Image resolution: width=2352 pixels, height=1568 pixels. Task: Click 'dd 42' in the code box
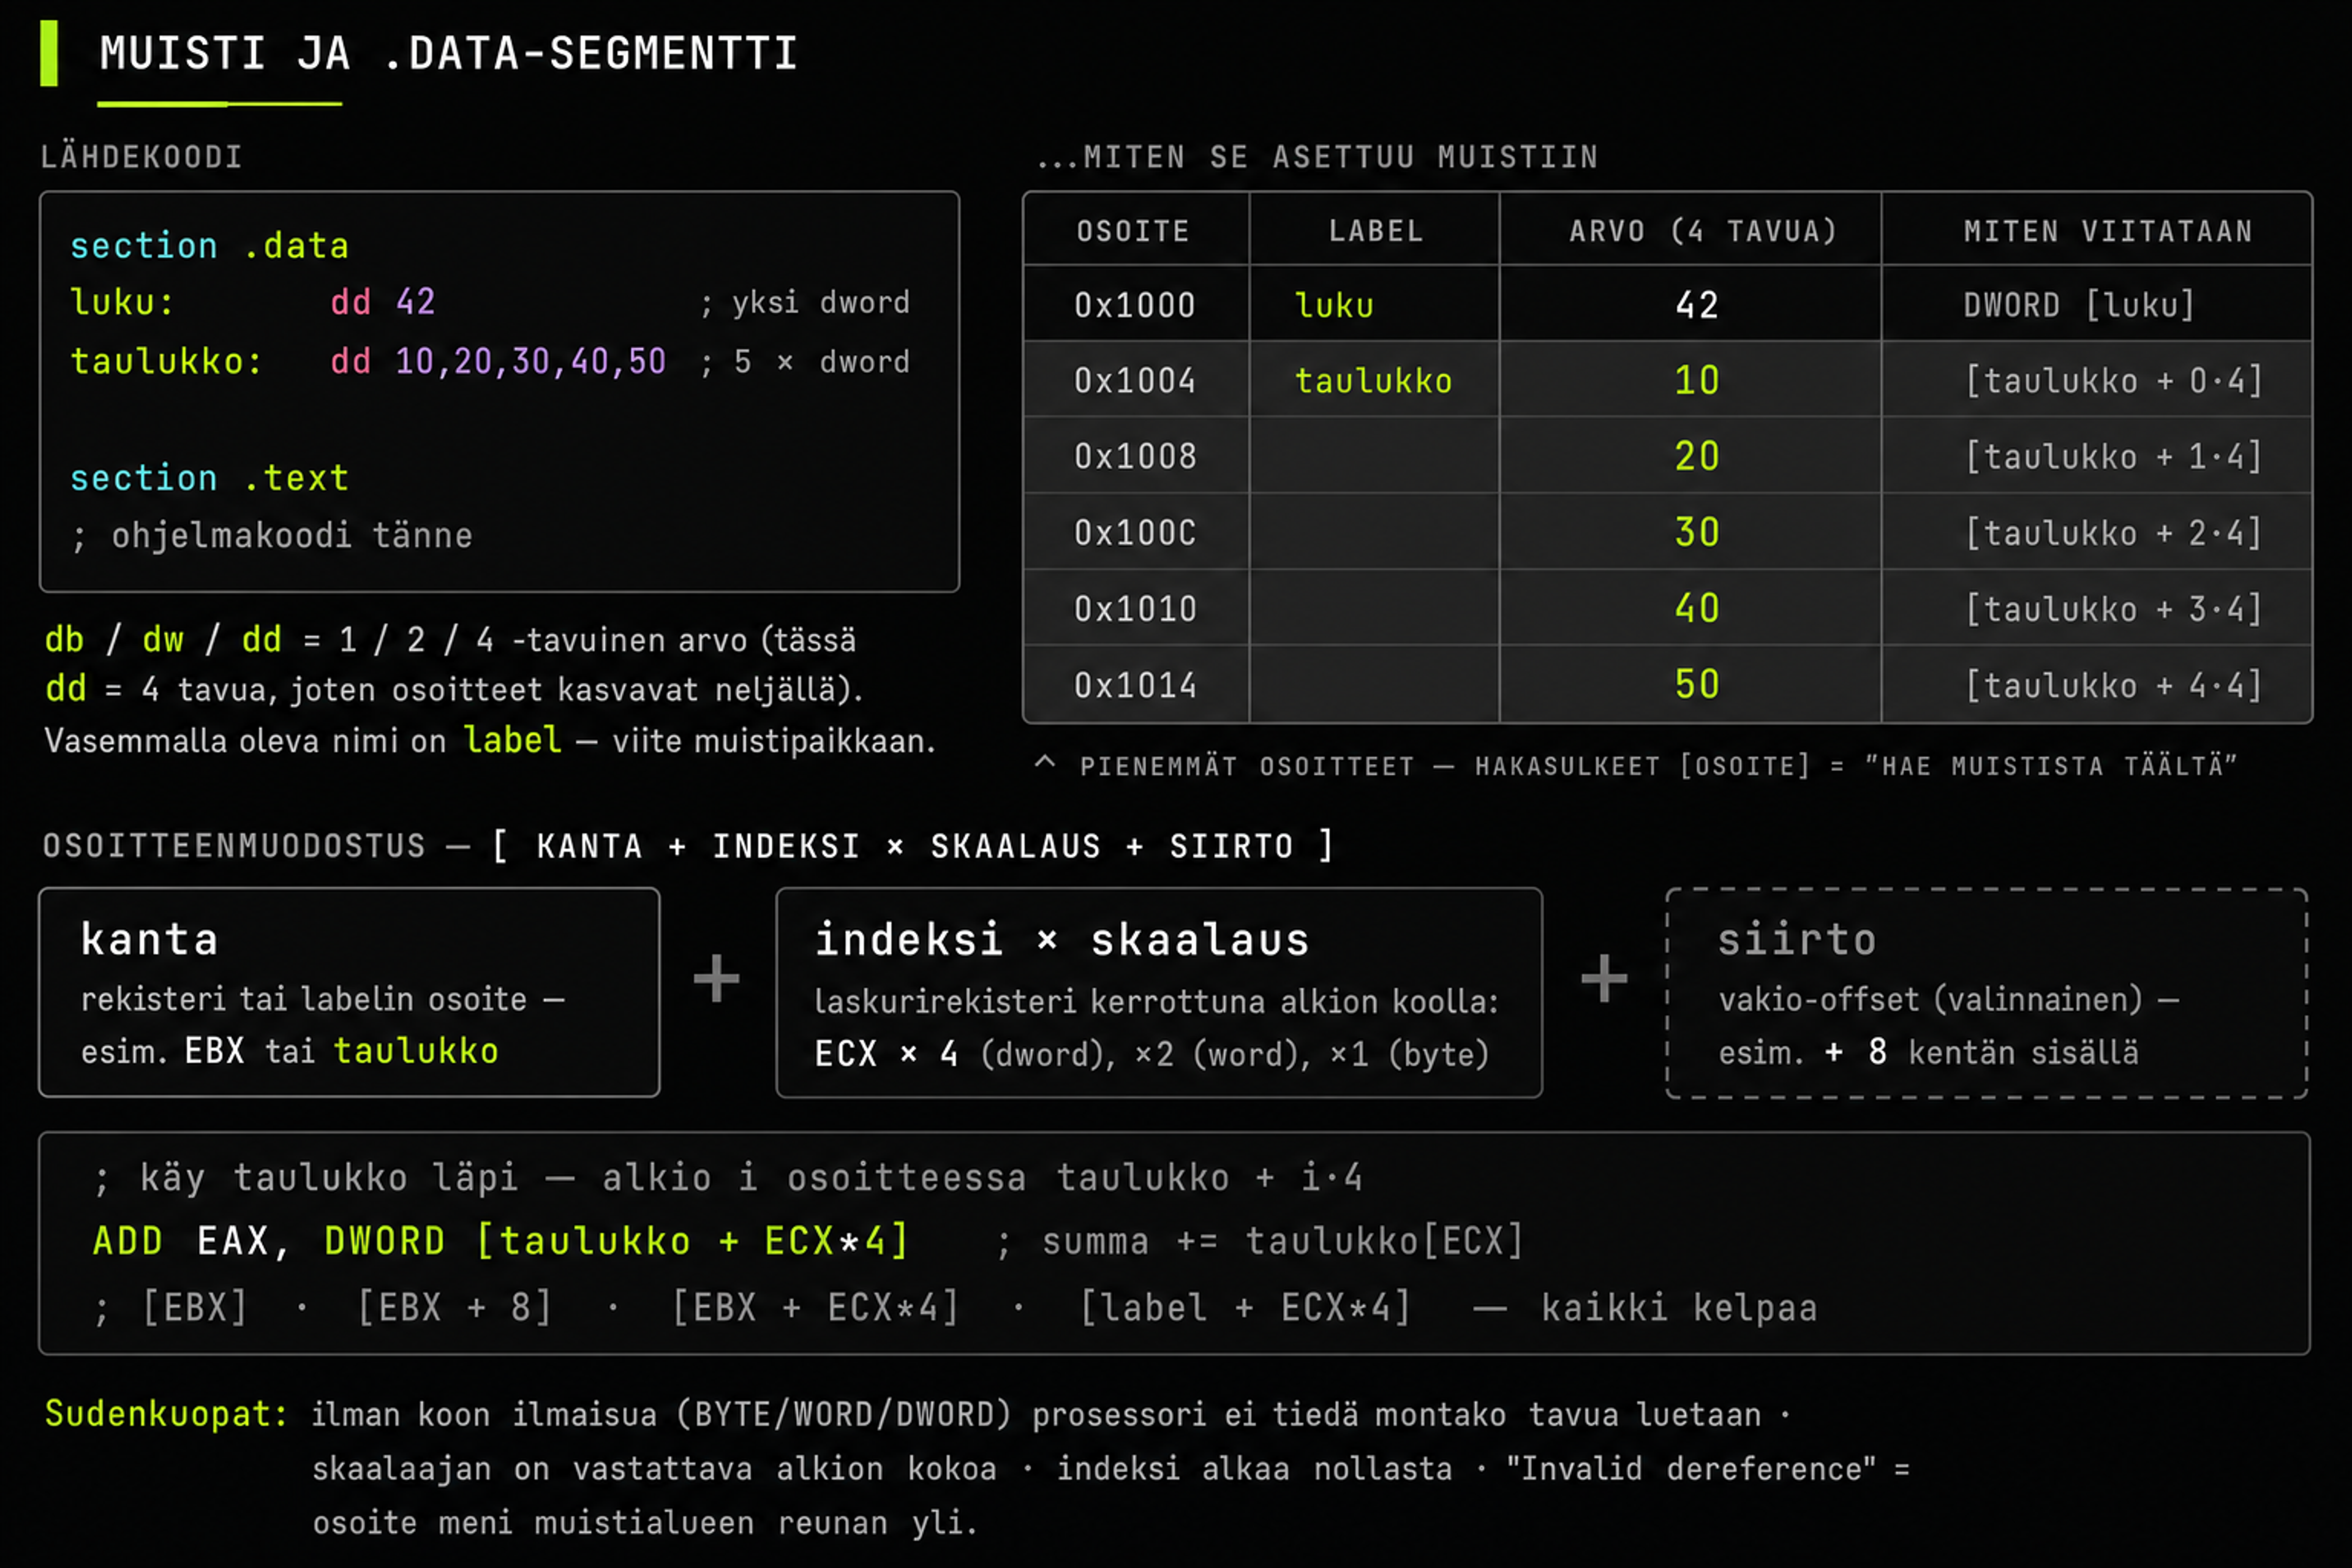383,302
